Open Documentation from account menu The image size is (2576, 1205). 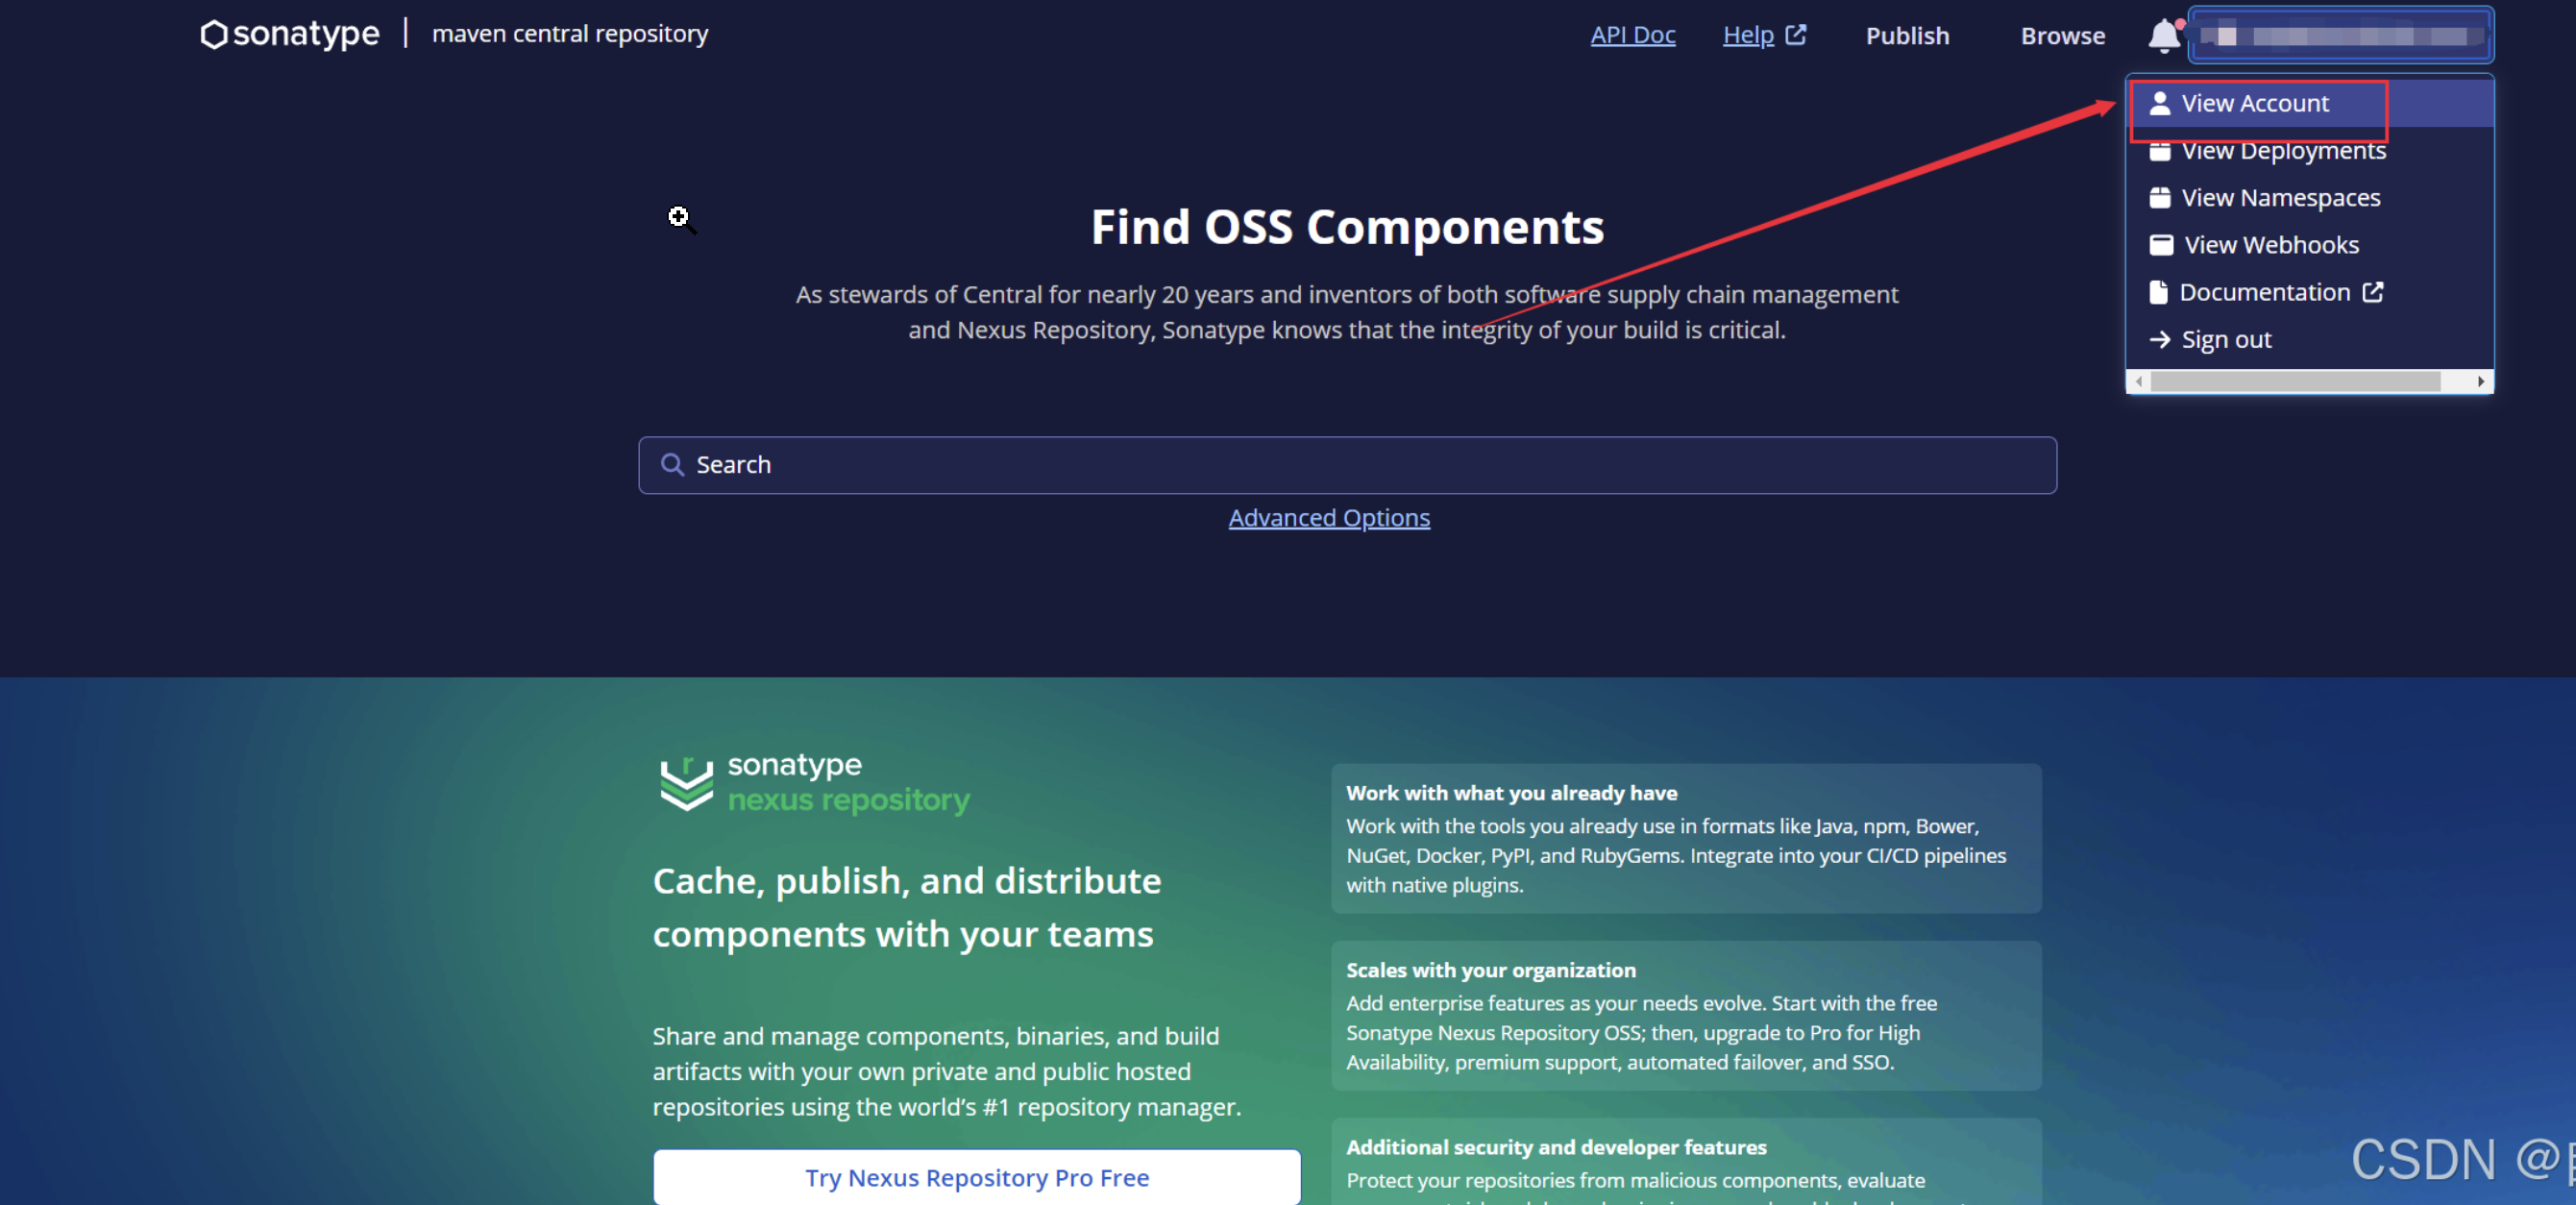(x=2309, y=292)
